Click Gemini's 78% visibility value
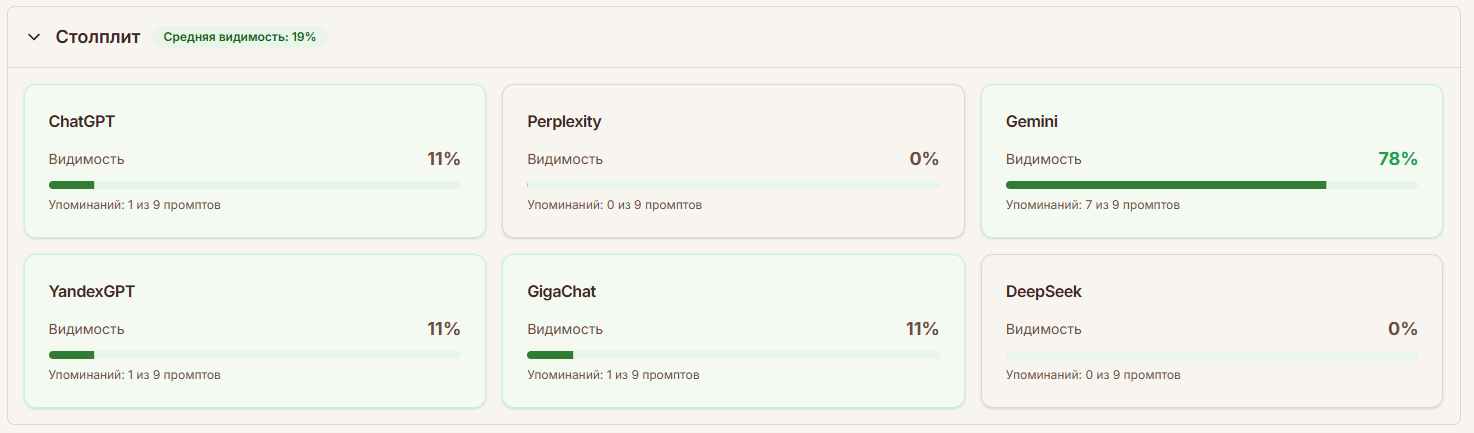 [1397, 159]
